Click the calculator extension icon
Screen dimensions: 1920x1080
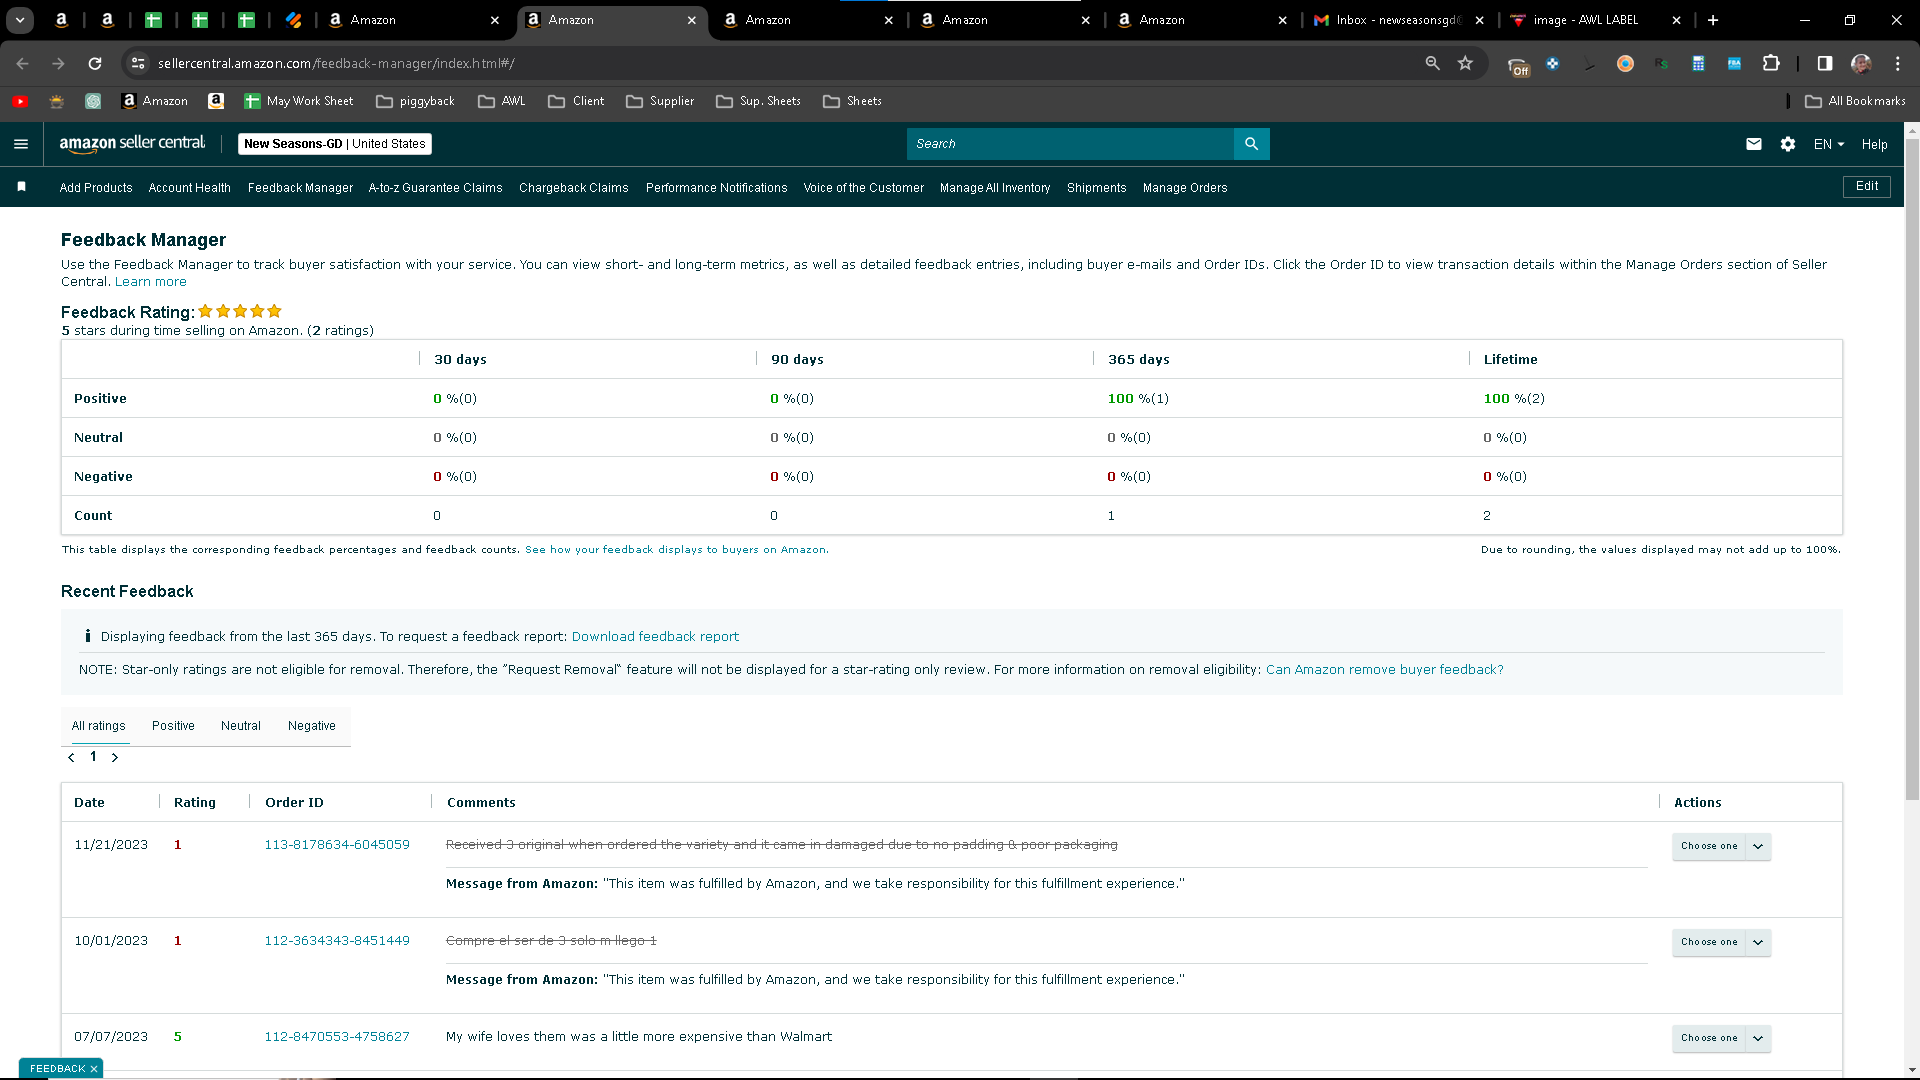click(1698, 63)
